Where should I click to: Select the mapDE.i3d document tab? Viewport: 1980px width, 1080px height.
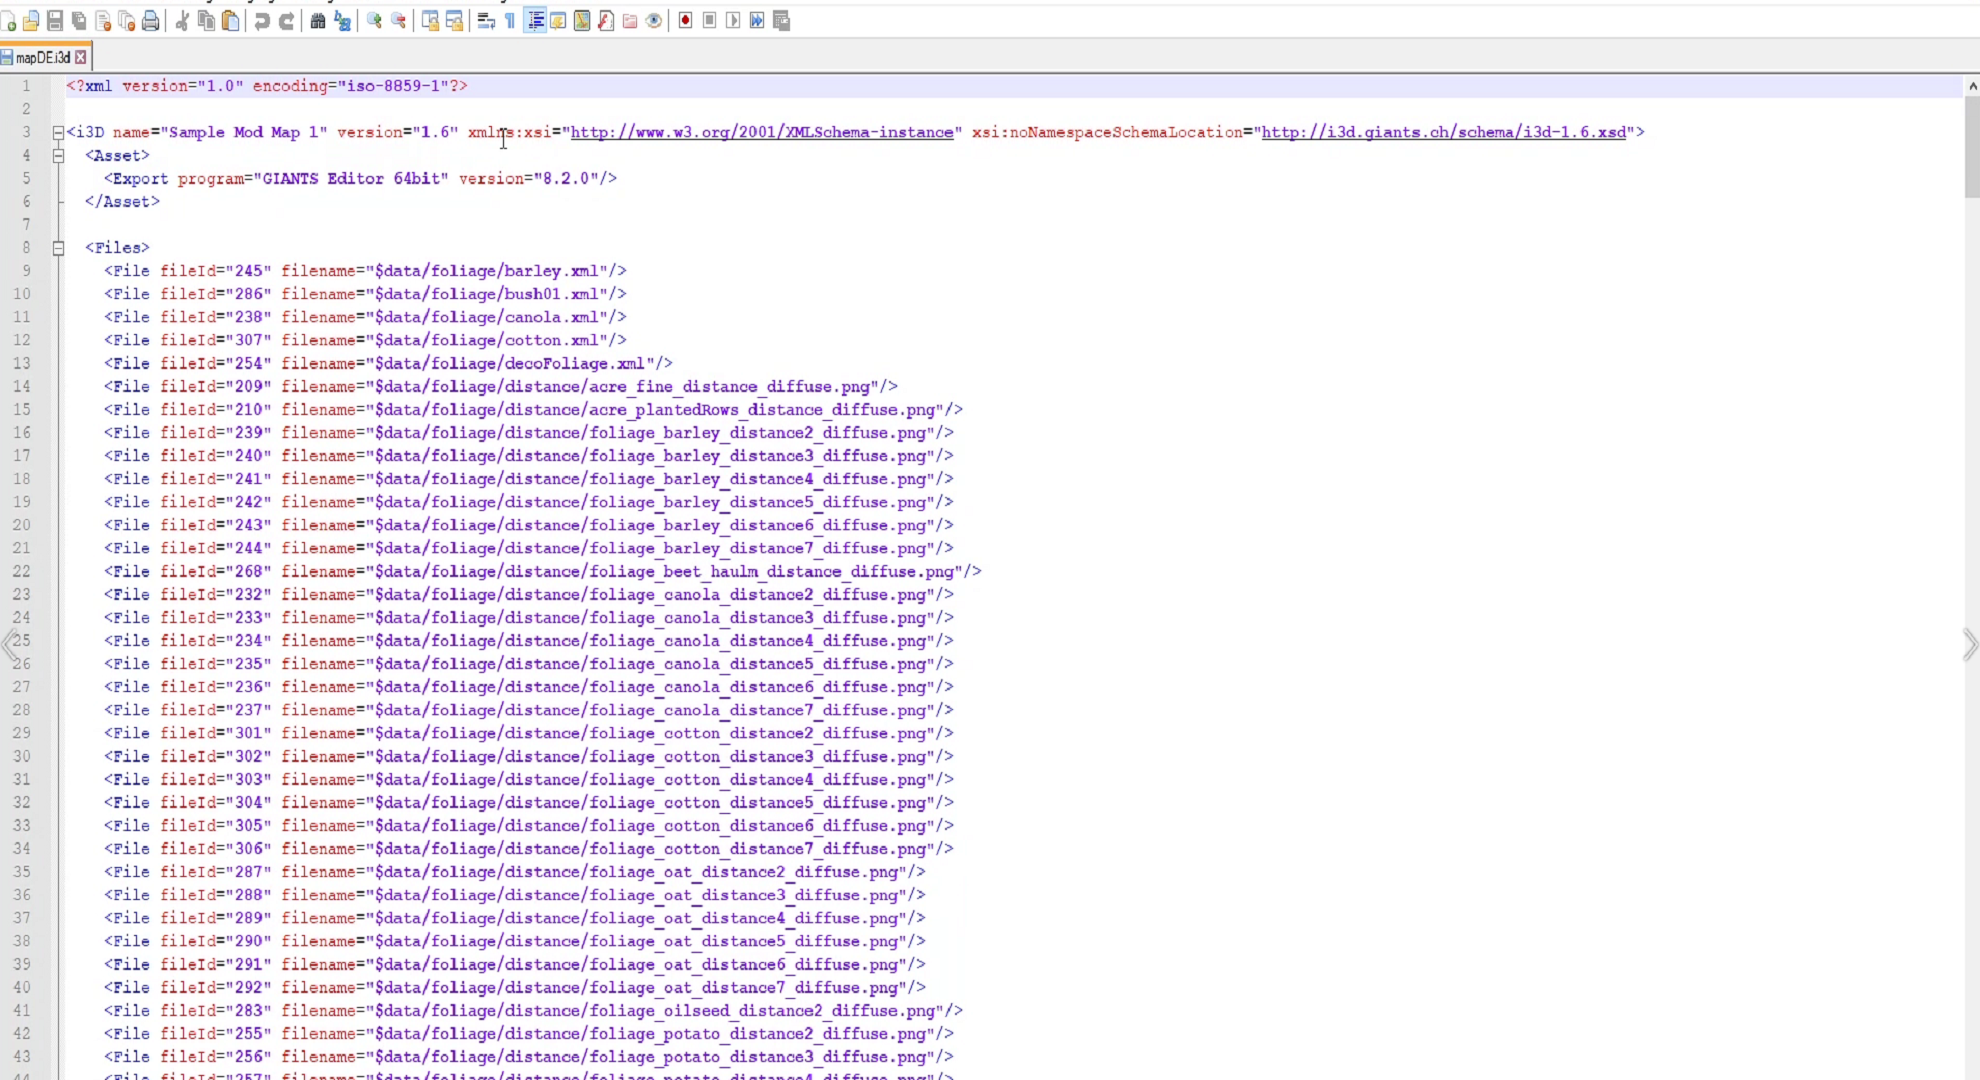click(42, 58)
